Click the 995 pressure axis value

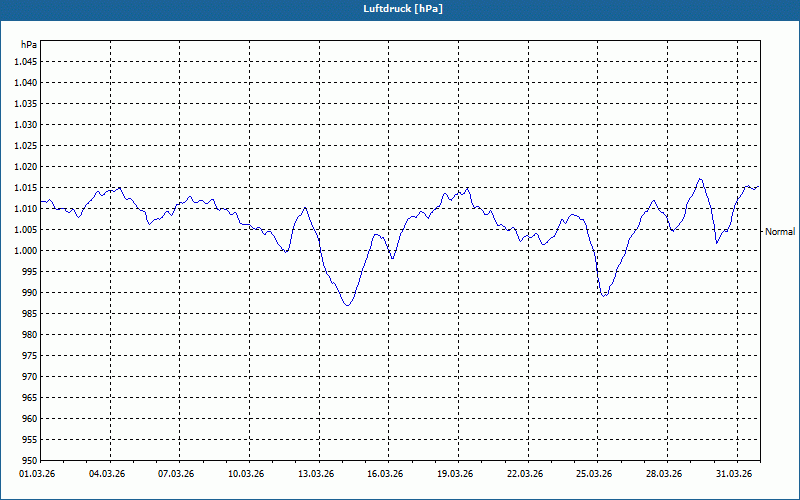(x=30, y=271)
